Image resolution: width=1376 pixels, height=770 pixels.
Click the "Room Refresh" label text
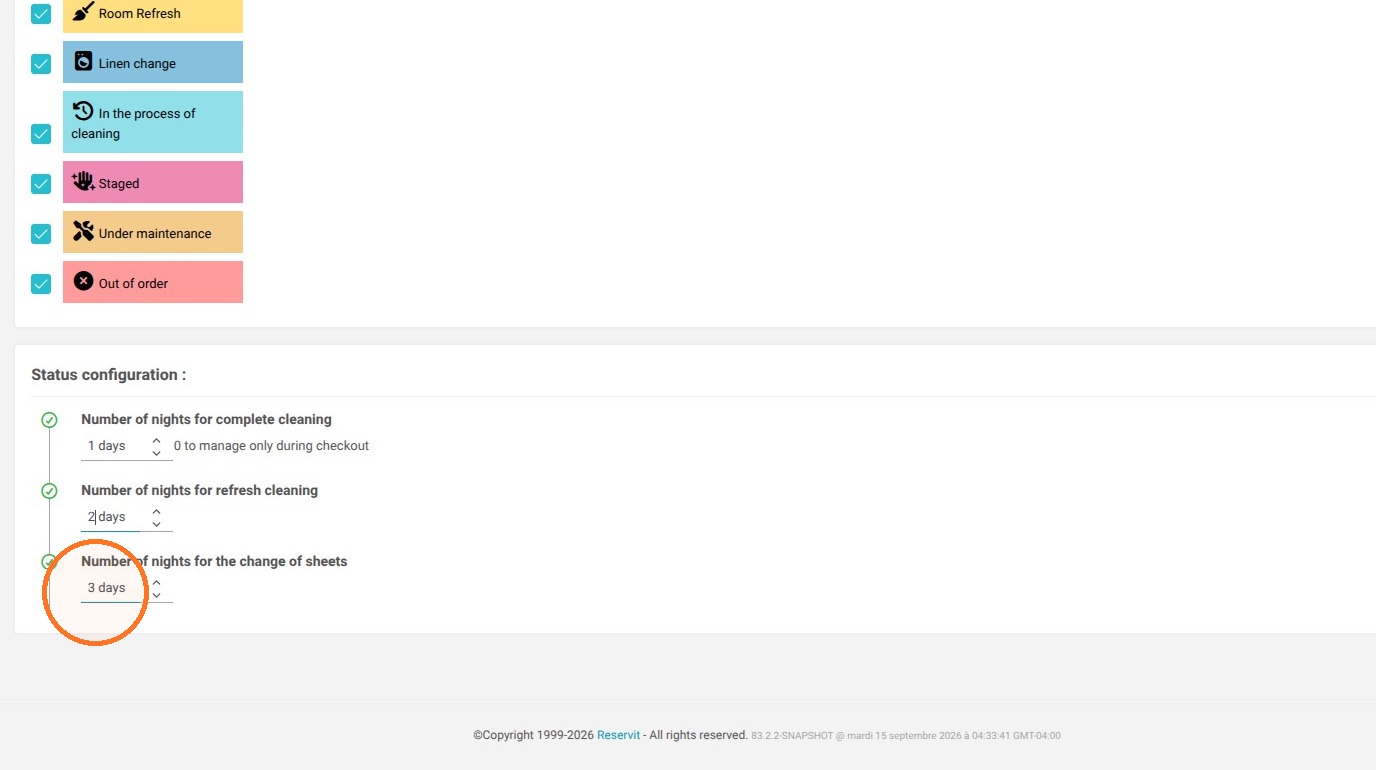click(140, 14)
